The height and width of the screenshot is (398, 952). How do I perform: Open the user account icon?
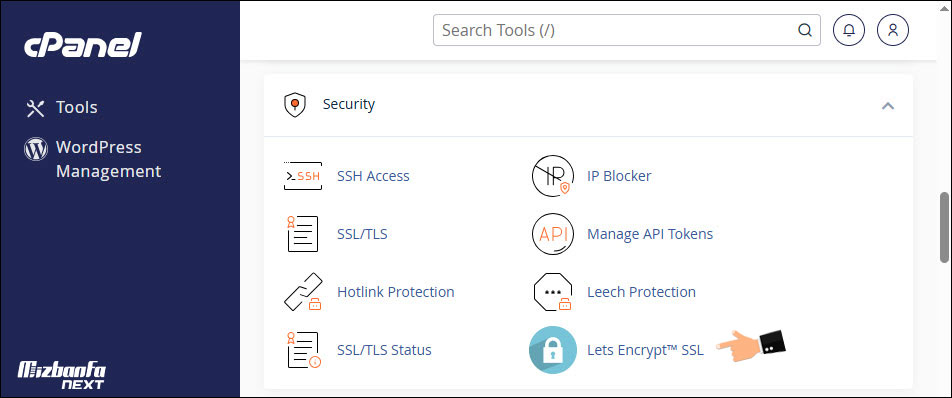point(892,30)
